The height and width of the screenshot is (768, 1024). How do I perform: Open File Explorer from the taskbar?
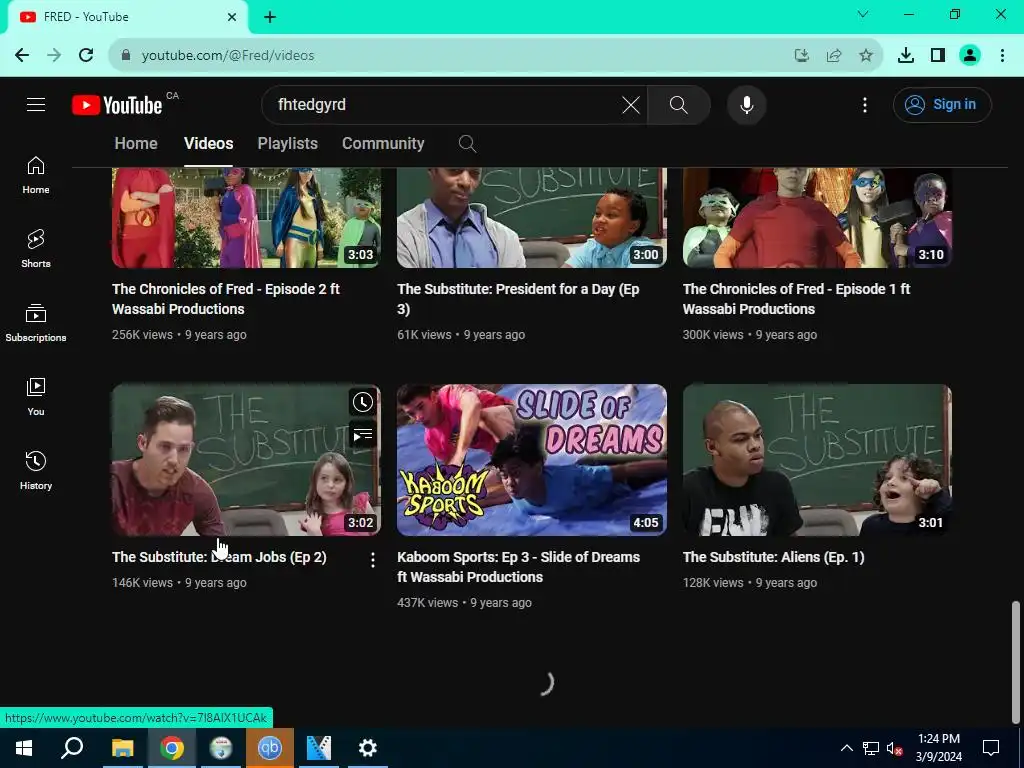pyautogui.click(x=122, y=748)
